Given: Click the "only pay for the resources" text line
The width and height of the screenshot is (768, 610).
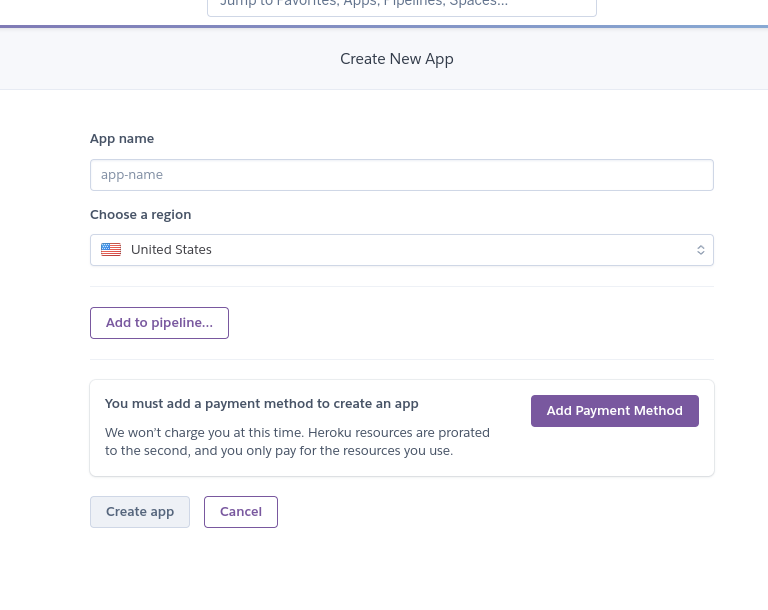Looking at the screenshot, I should [x=279, y=451].
